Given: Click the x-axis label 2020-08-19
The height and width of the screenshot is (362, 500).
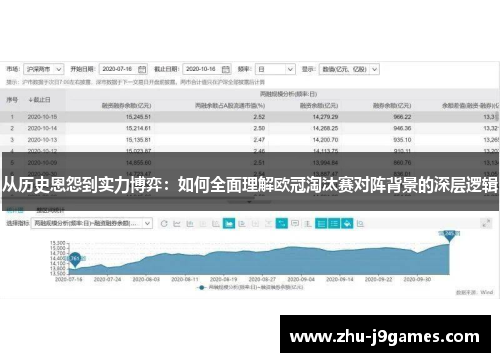Looking at the screenshot, I should coord(224,279).
